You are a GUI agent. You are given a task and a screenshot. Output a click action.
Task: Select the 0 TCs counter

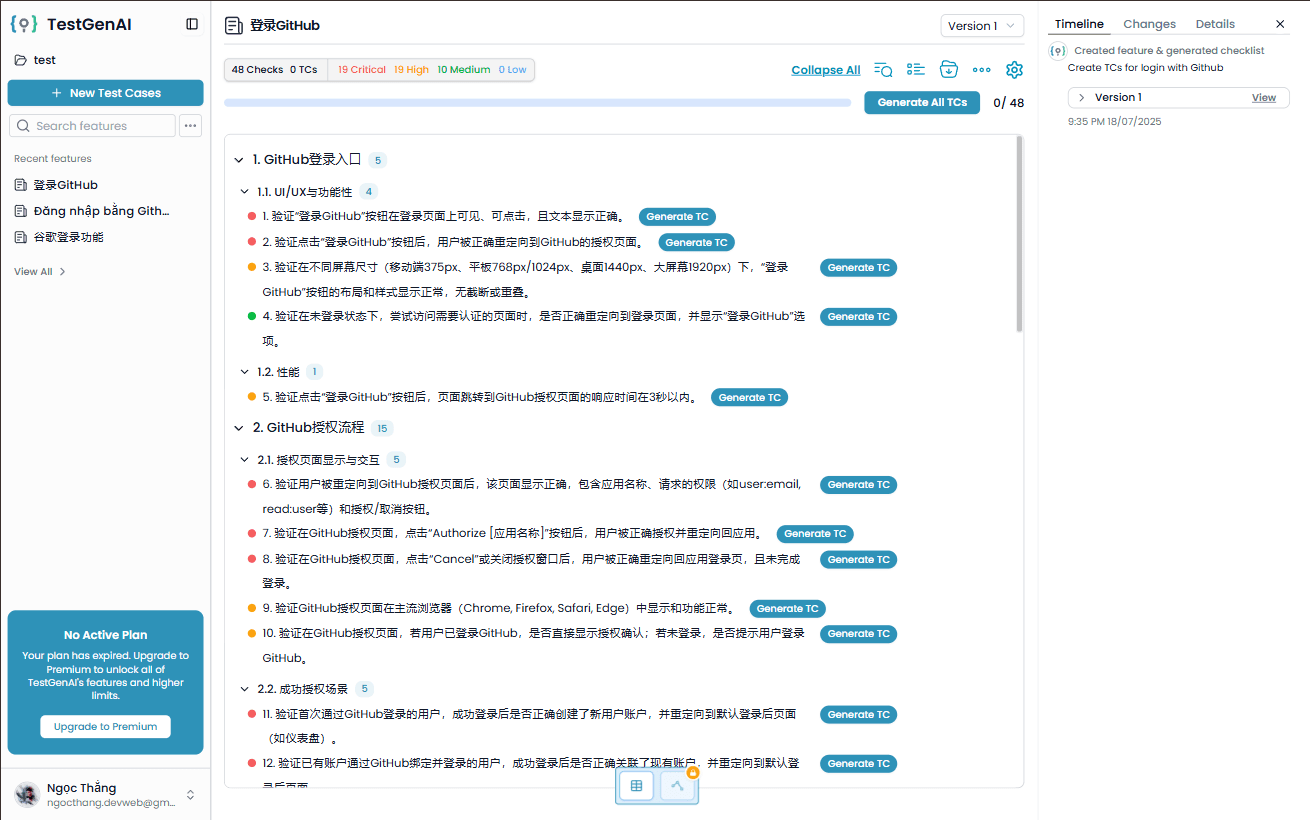[x=304, y=70]
